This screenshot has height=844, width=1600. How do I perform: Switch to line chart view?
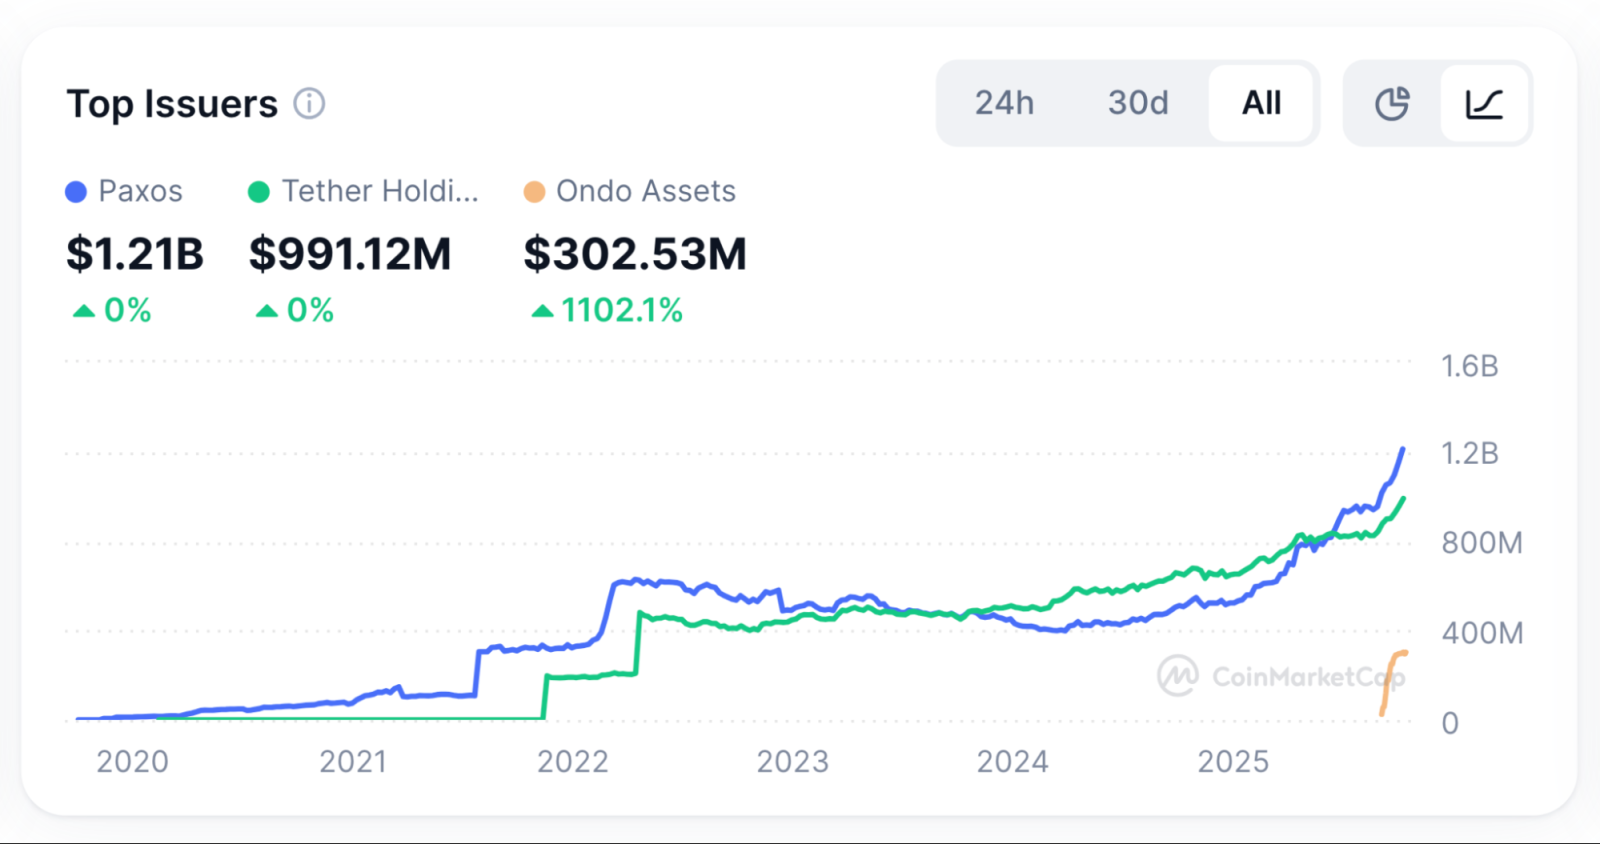pos(1484,103)
